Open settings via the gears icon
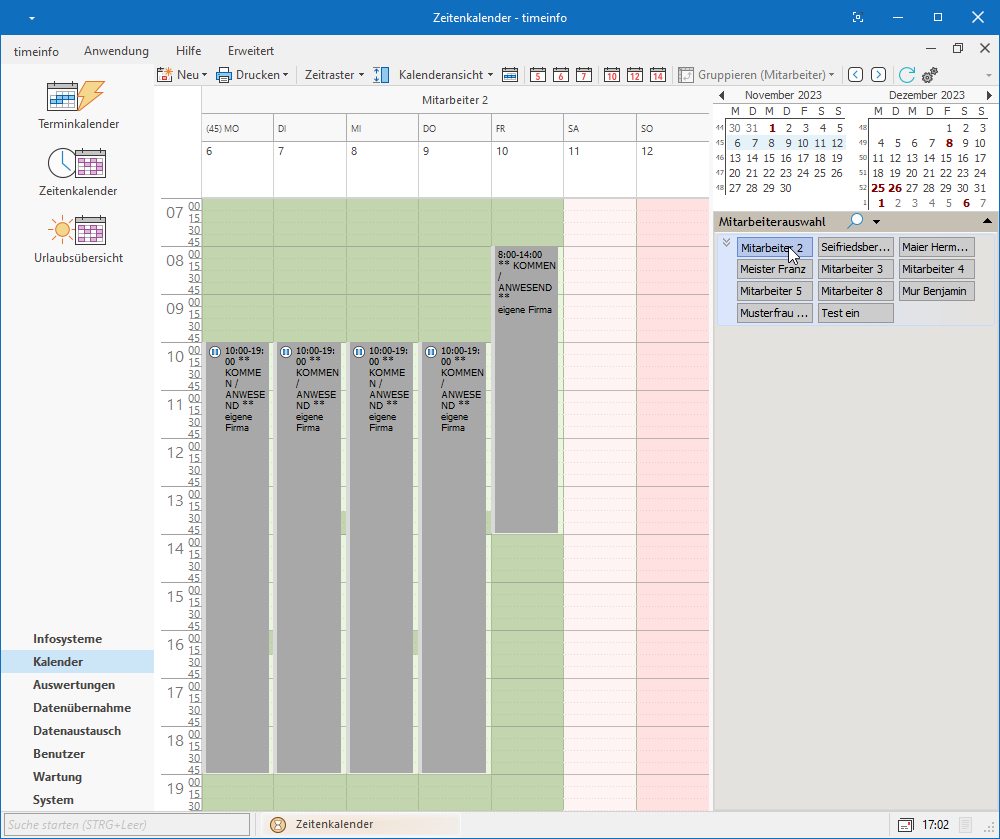1000x839 pixels. [930, 75]
